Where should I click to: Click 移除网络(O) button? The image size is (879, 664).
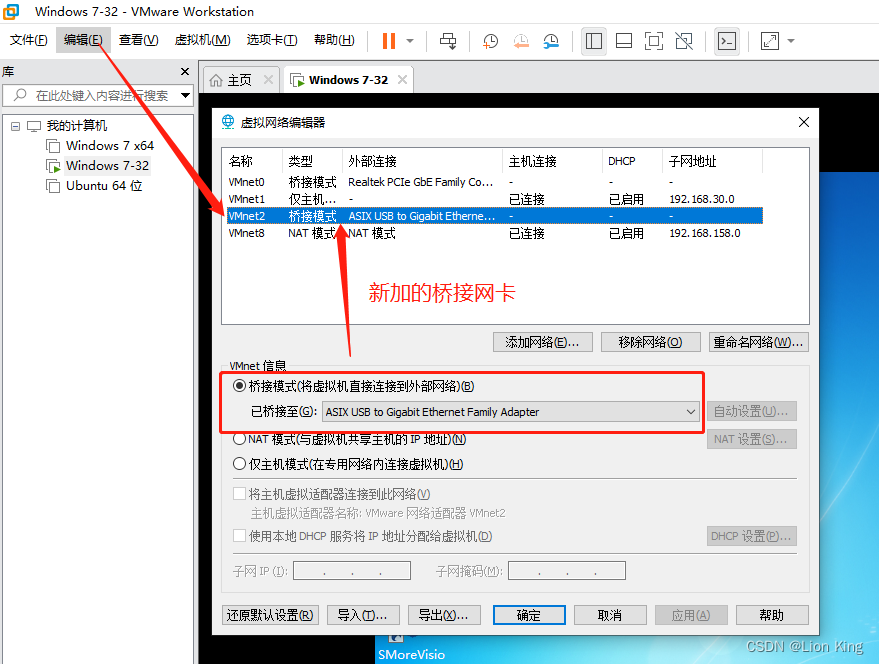pos(650,342)
